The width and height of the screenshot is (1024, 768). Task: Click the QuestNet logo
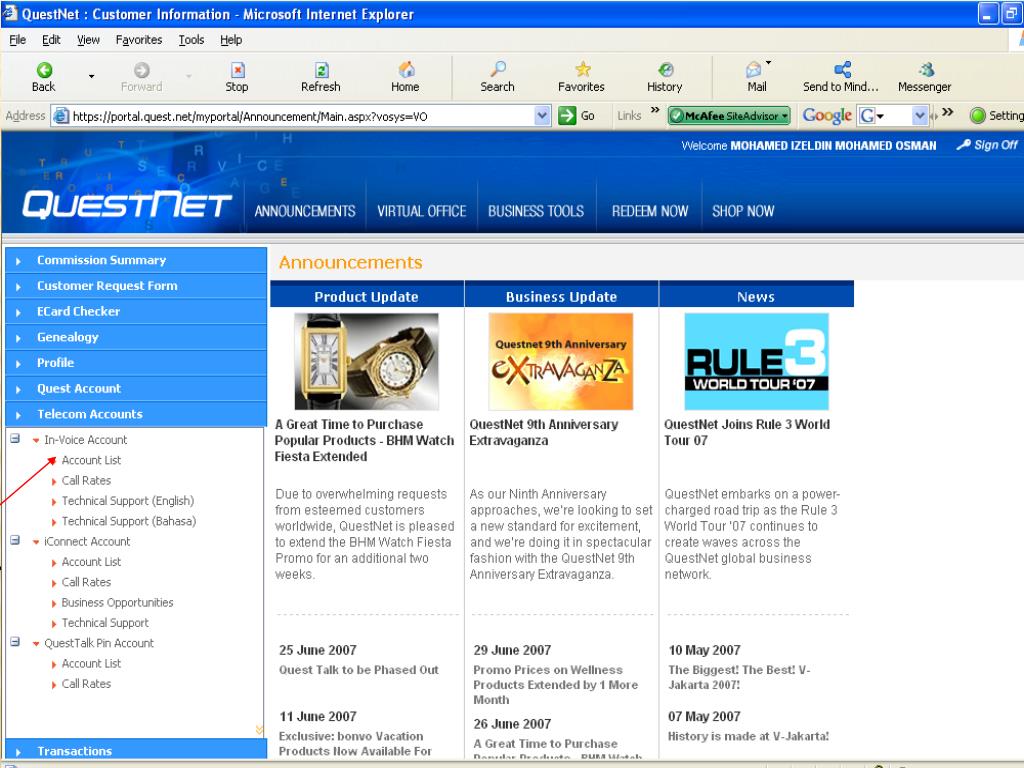pos(127,205)
